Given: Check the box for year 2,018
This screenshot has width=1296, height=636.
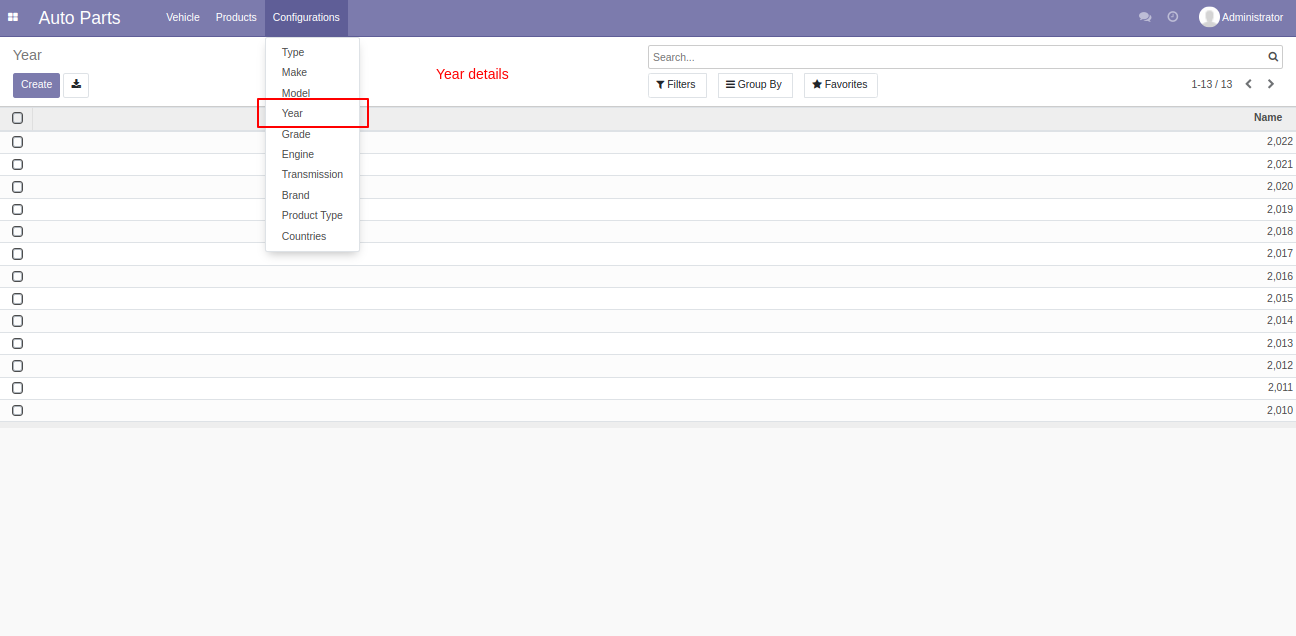Looking at the screenshot, I should pyautogui.click(x=17, y=231).
